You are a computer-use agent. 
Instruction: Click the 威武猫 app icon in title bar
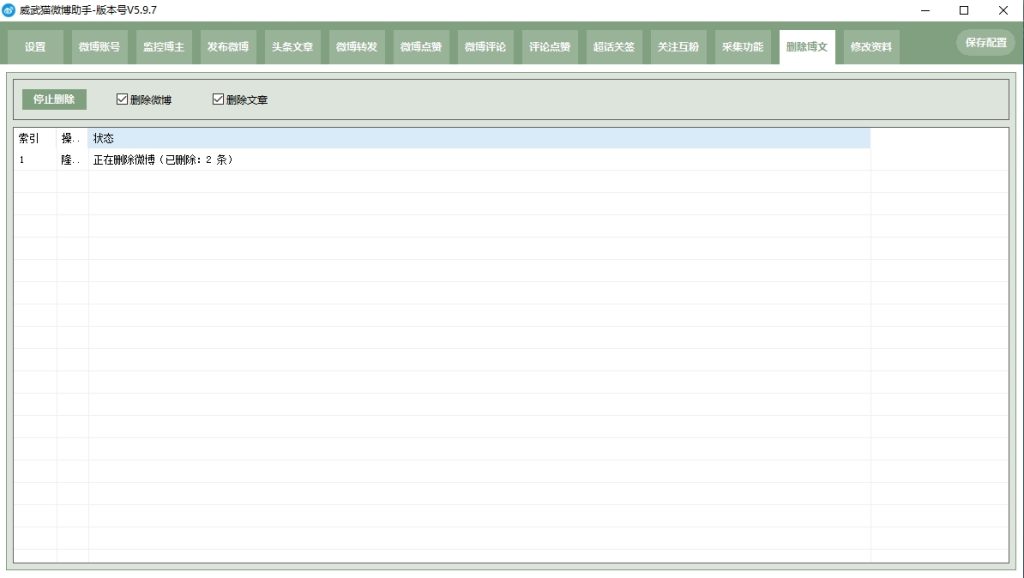point(9,10)
